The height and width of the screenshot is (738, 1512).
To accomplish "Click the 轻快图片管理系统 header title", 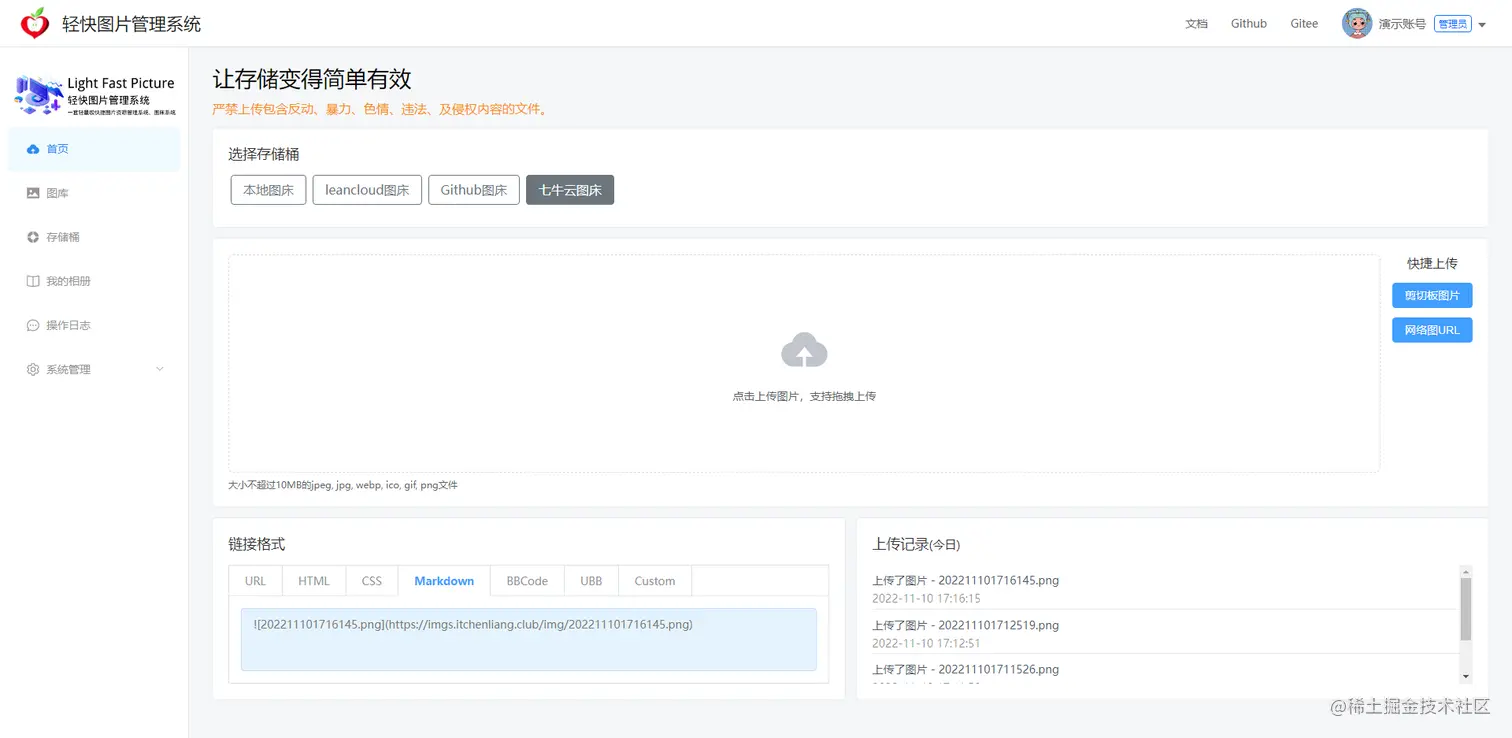I will click(x=131, y=24).
